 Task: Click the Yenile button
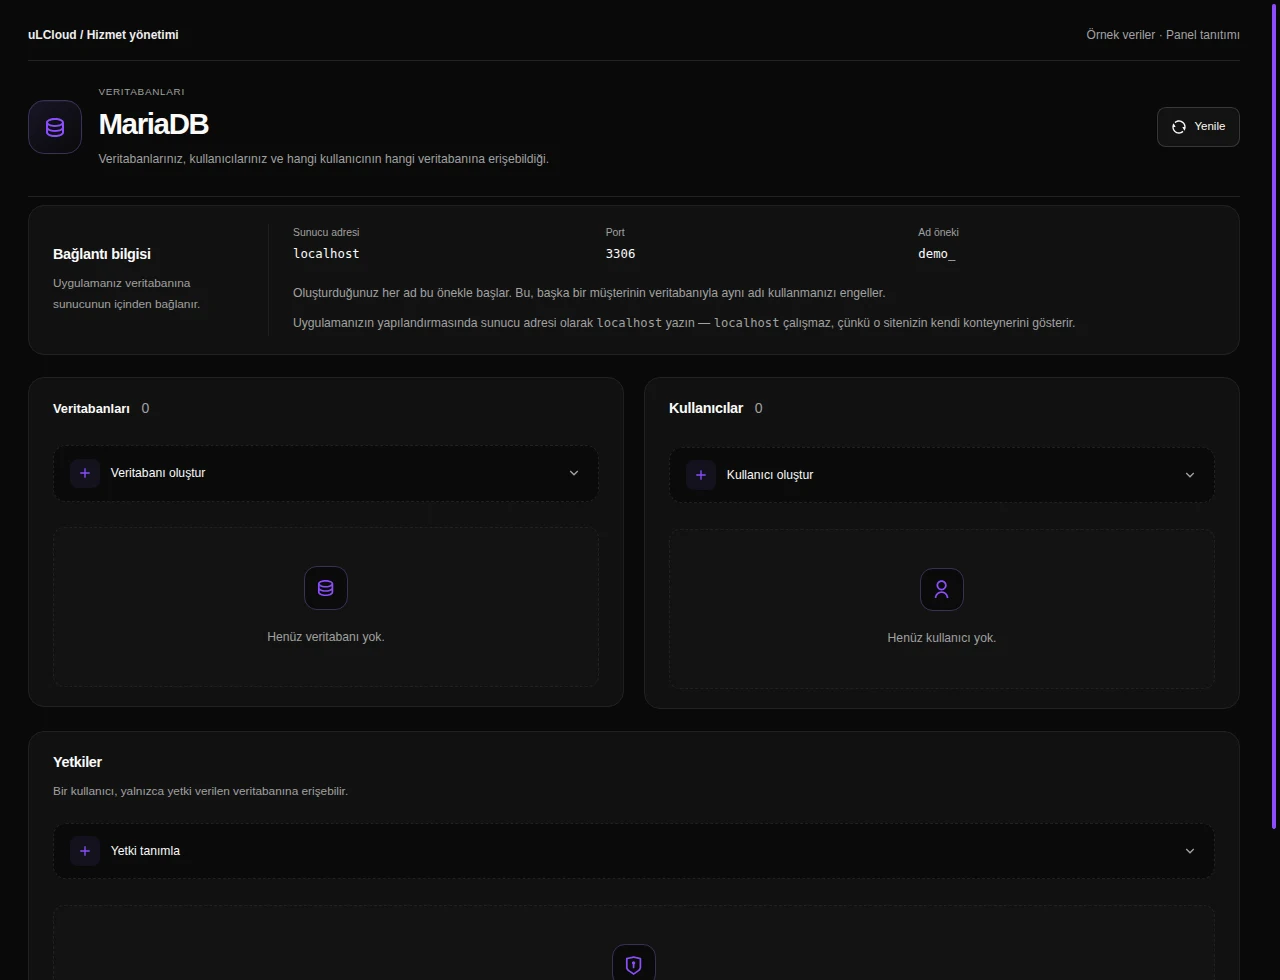1198,127
